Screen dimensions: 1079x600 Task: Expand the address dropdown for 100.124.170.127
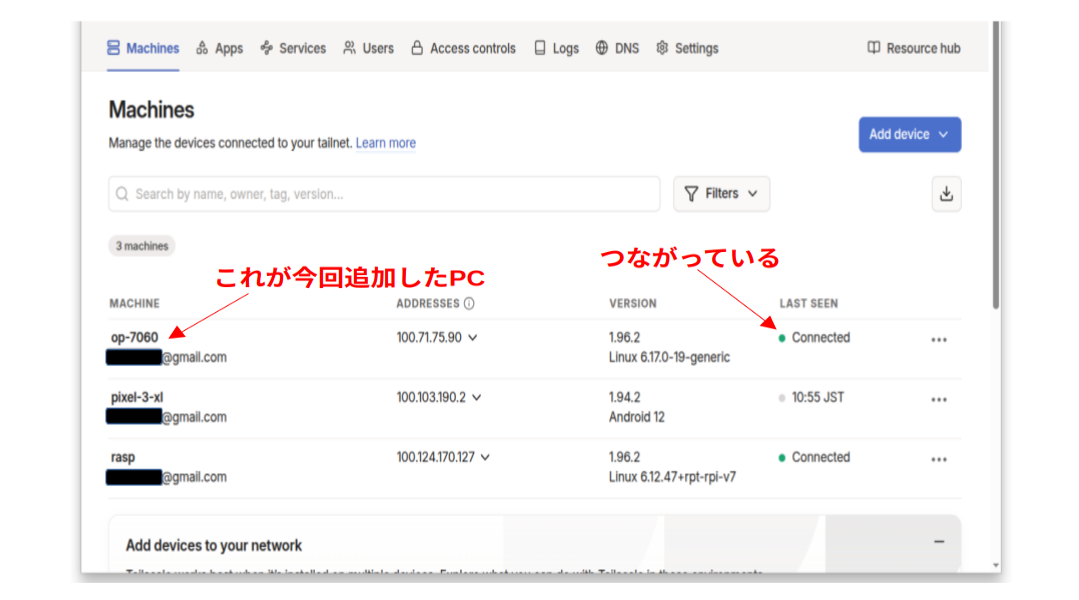tap(485, 458)
